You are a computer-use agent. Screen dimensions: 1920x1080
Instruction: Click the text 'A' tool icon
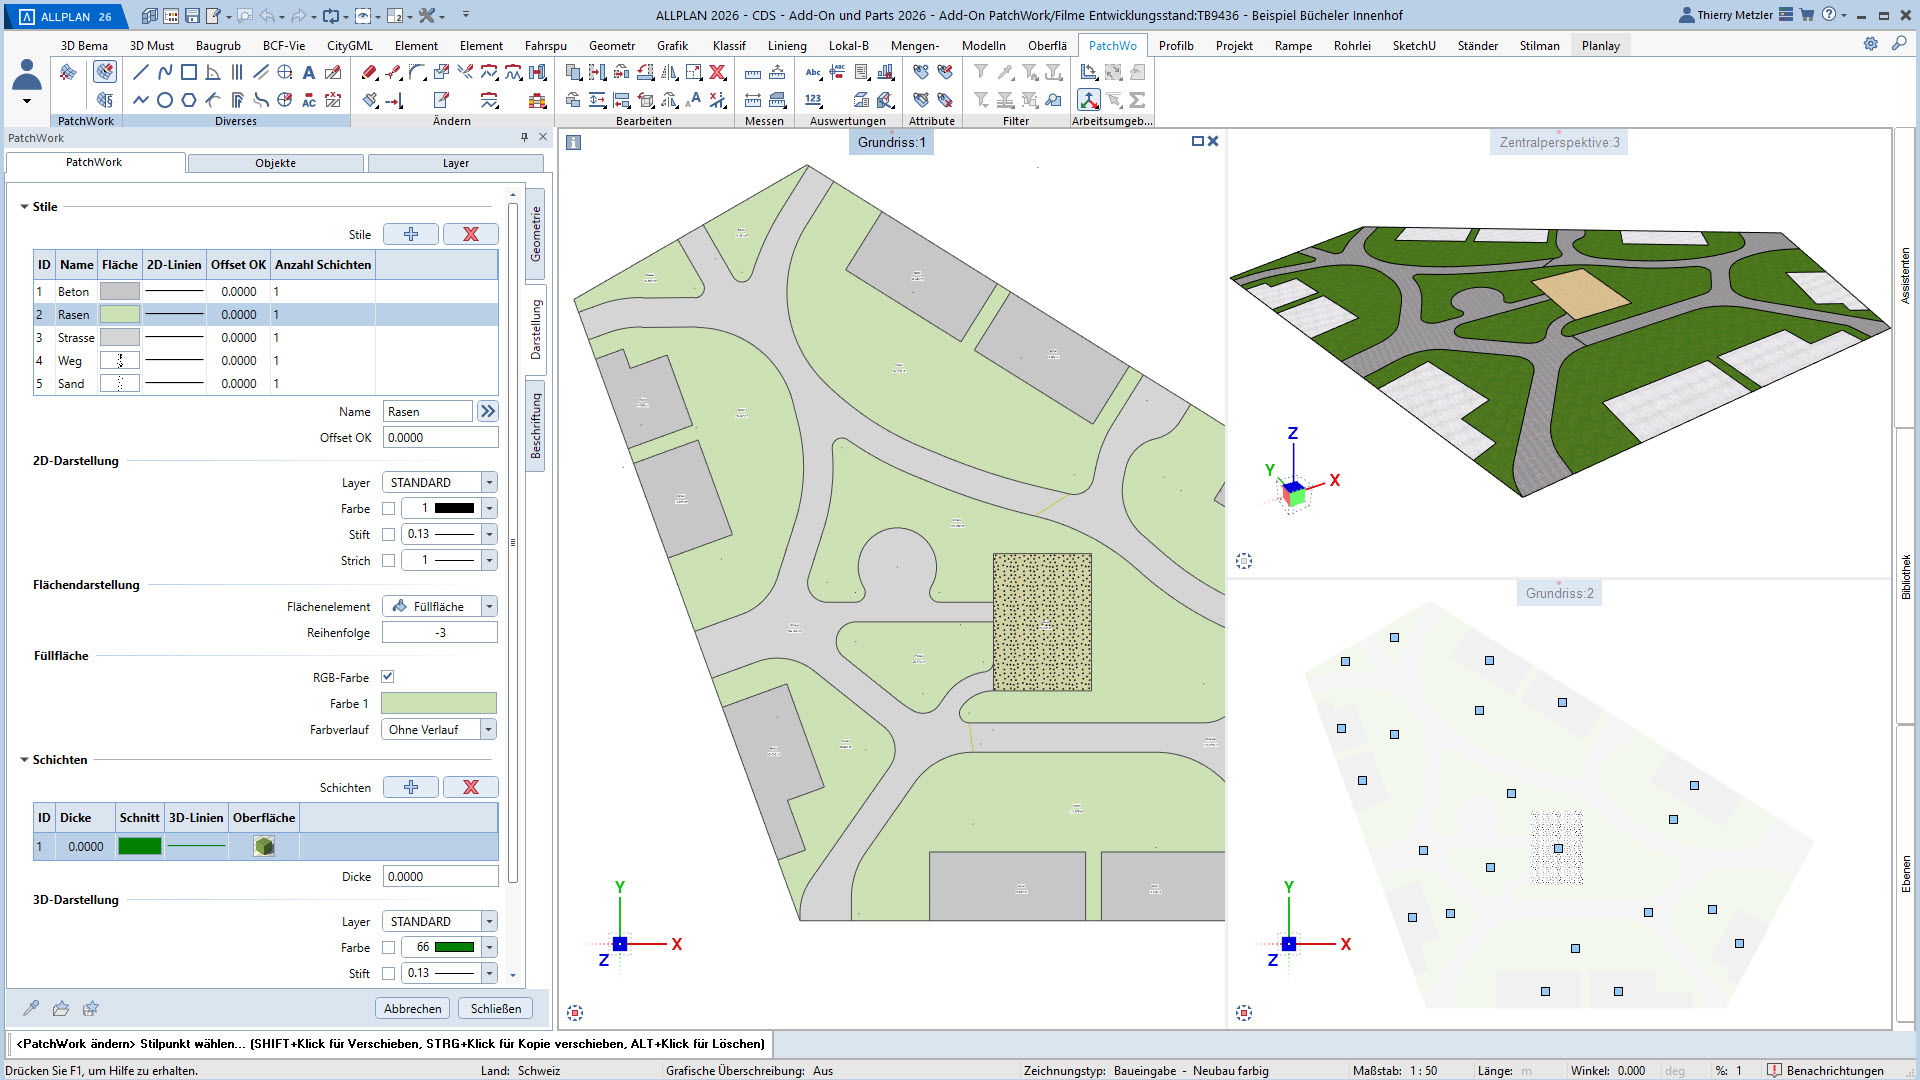click(309, 72)
